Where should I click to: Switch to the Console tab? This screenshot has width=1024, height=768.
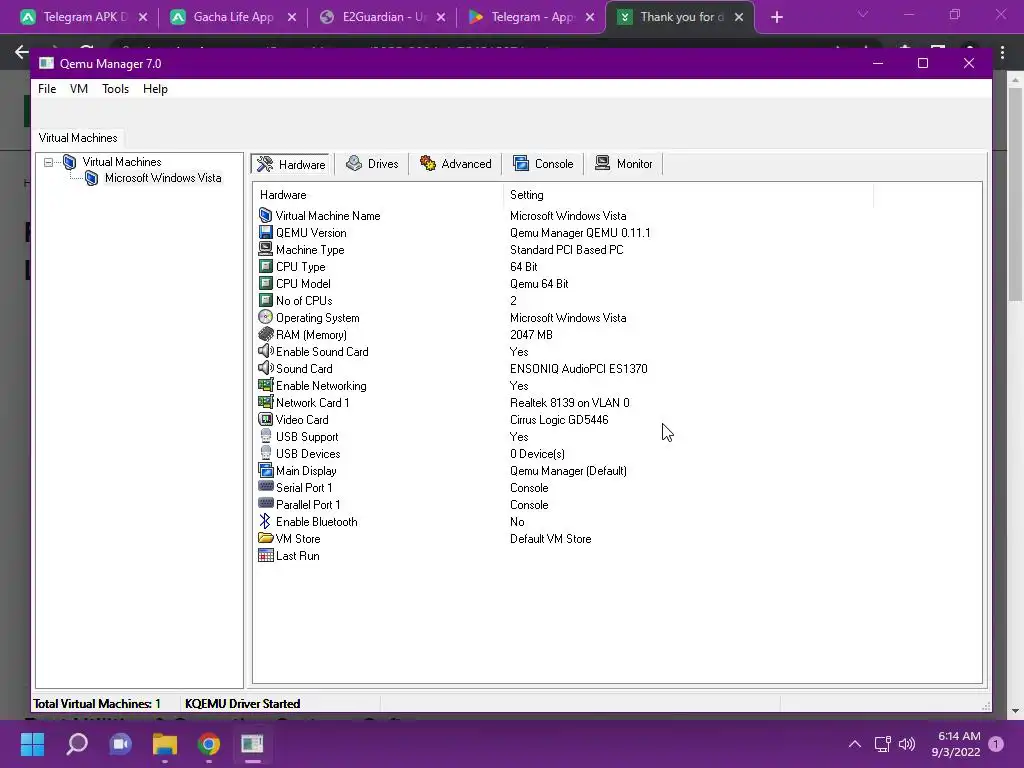pyautogui.click(x=543, y=164)
